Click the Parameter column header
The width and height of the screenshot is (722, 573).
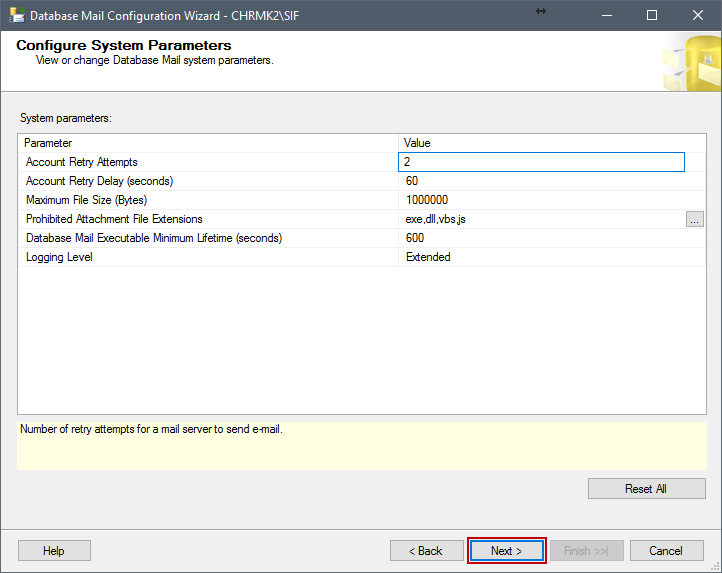coord(208,143)
